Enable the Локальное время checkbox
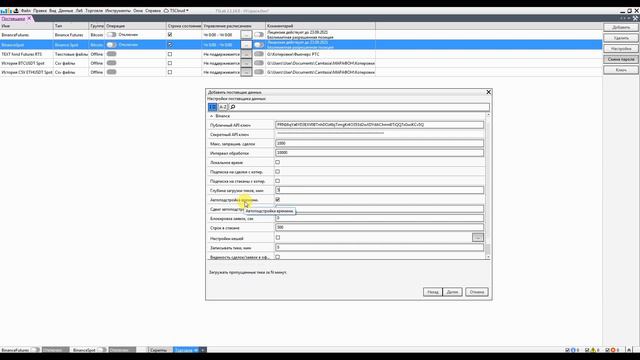640x360 pixels. point(278,162)
